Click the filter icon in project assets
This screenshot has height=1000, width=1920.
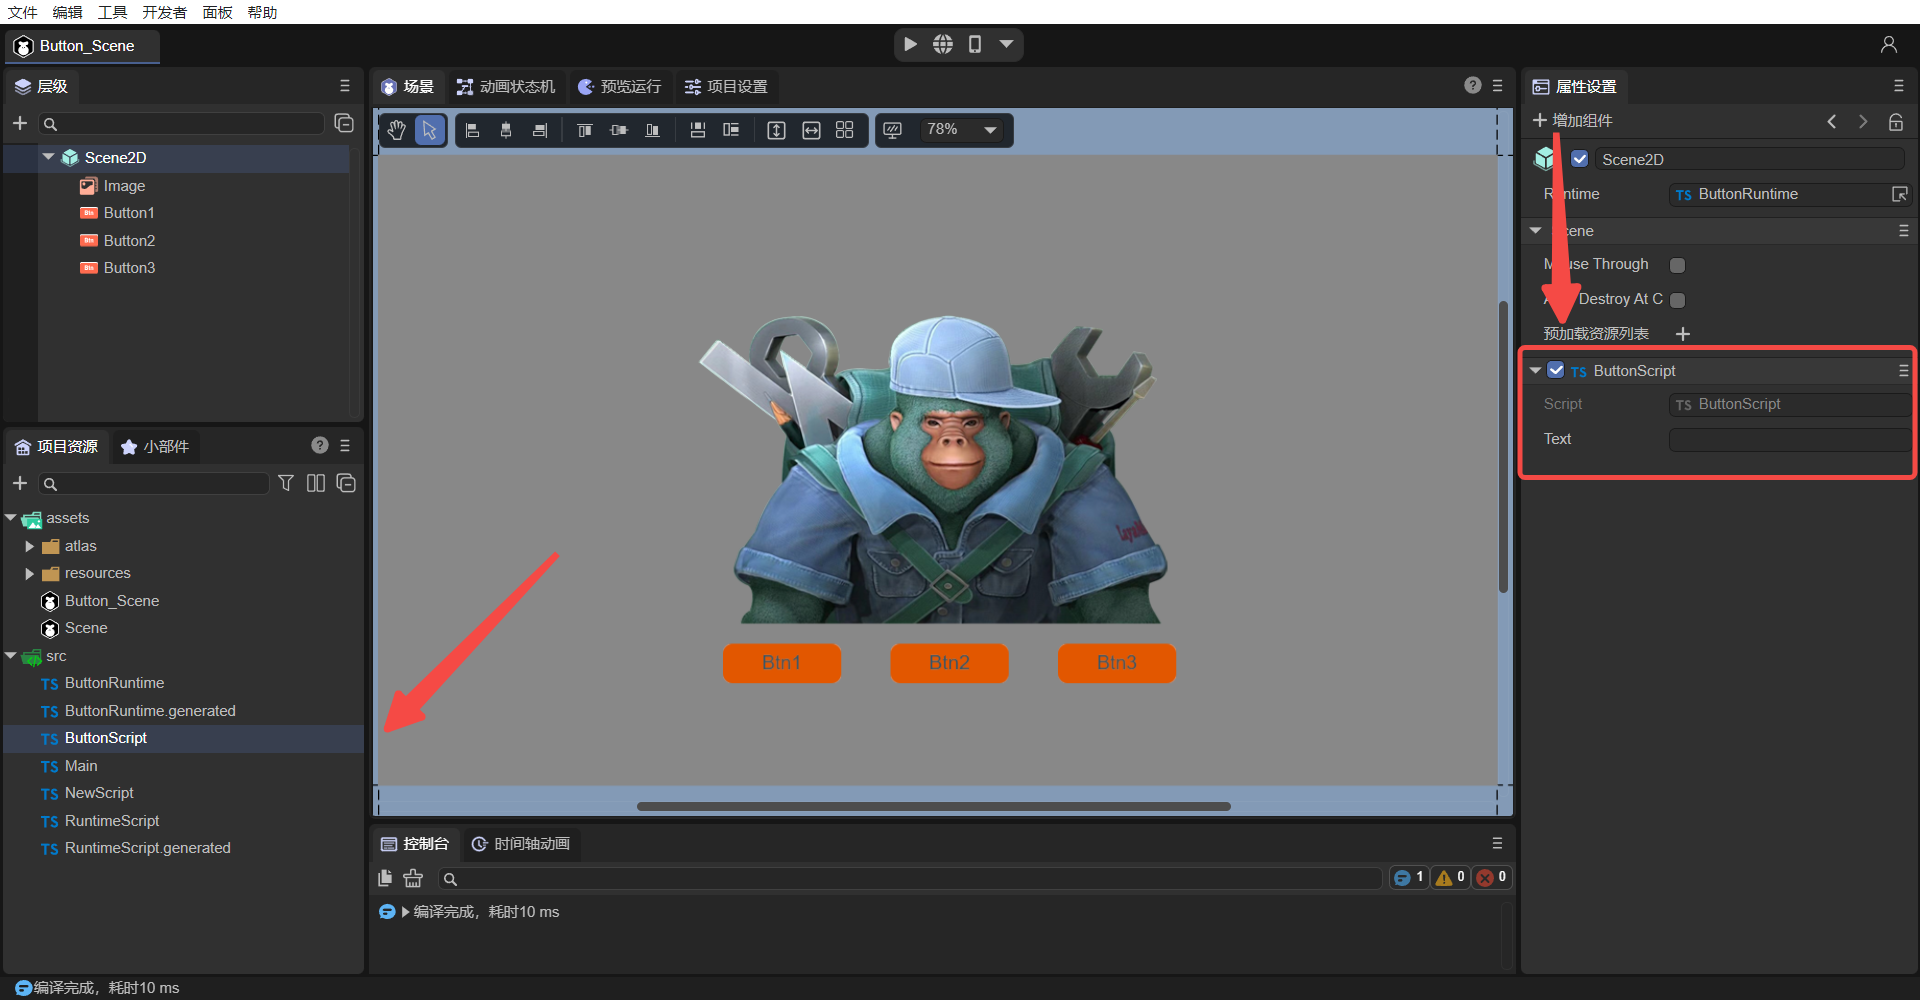click(x=286, y=484)
